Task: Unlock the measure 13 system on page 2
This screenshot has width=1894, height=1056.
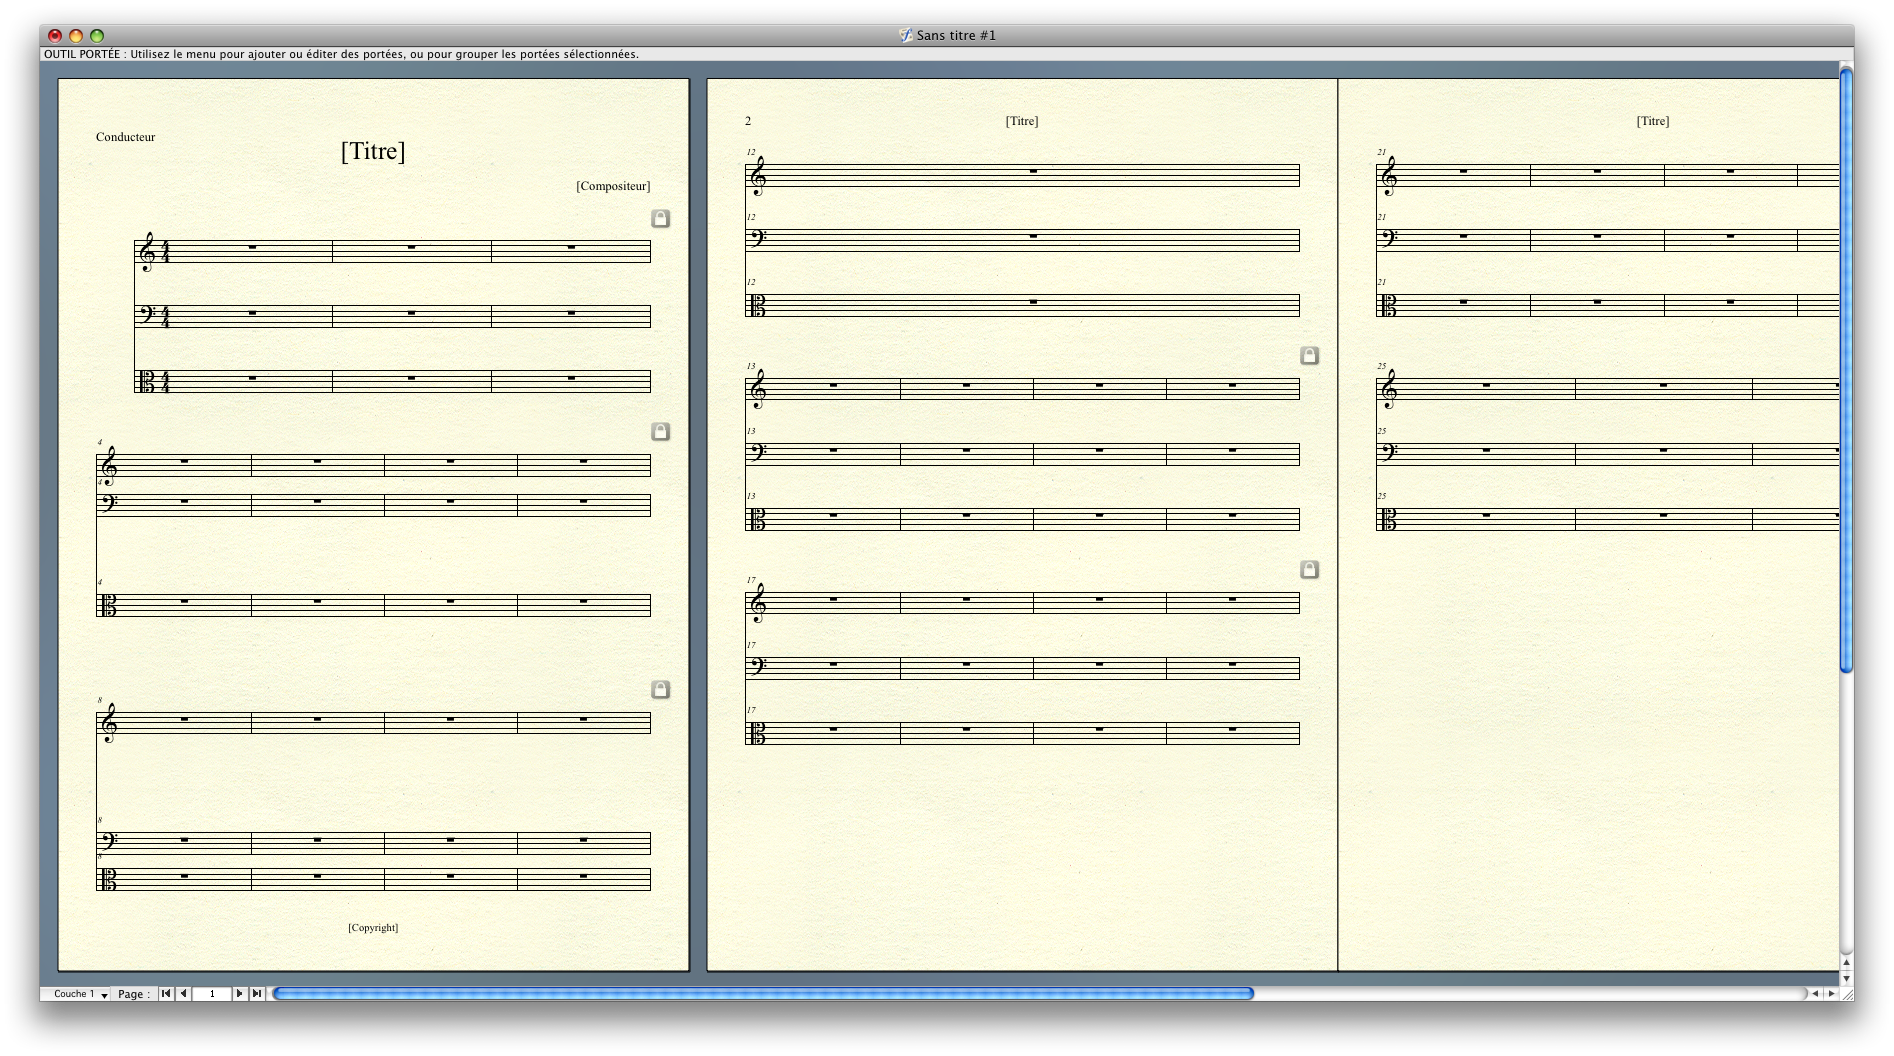Action: point(1309,355)
